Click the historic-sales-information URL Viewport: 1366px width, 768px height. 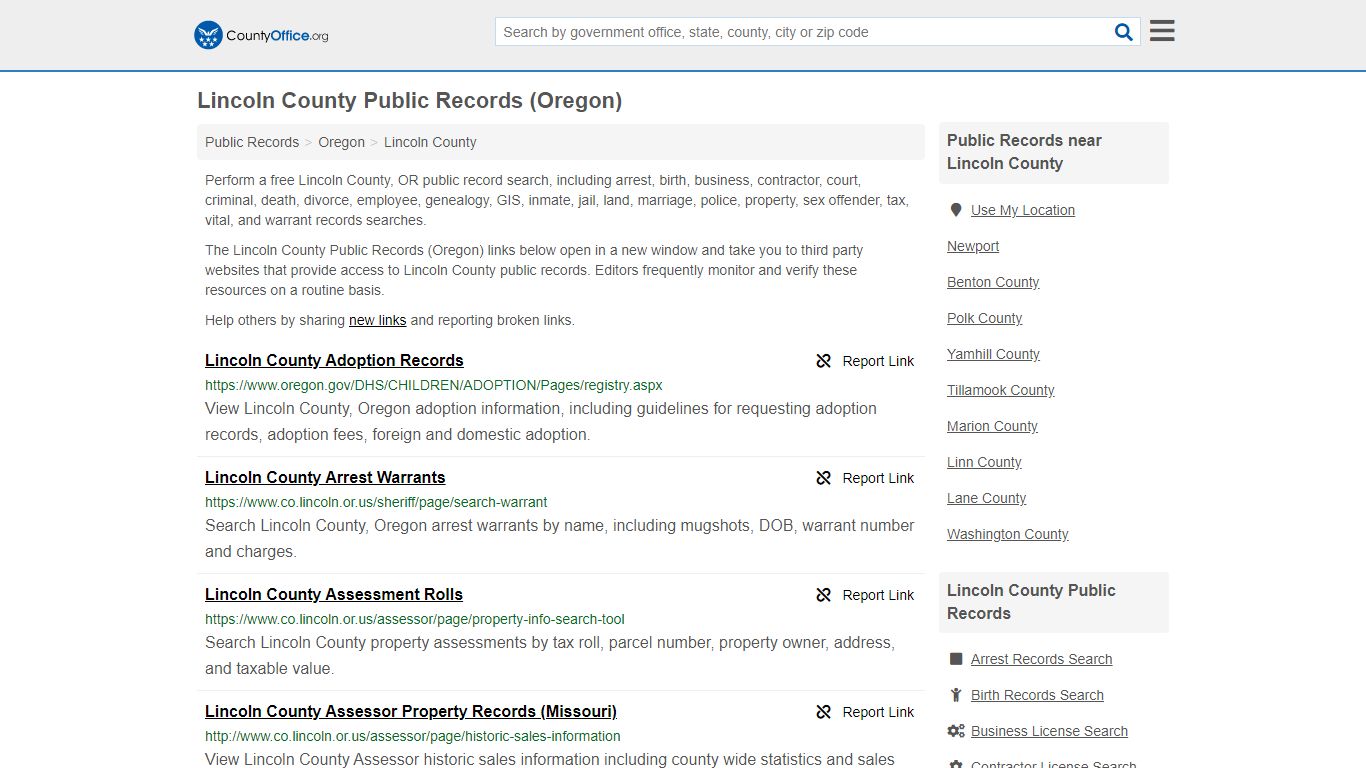(x=413, y=736)
